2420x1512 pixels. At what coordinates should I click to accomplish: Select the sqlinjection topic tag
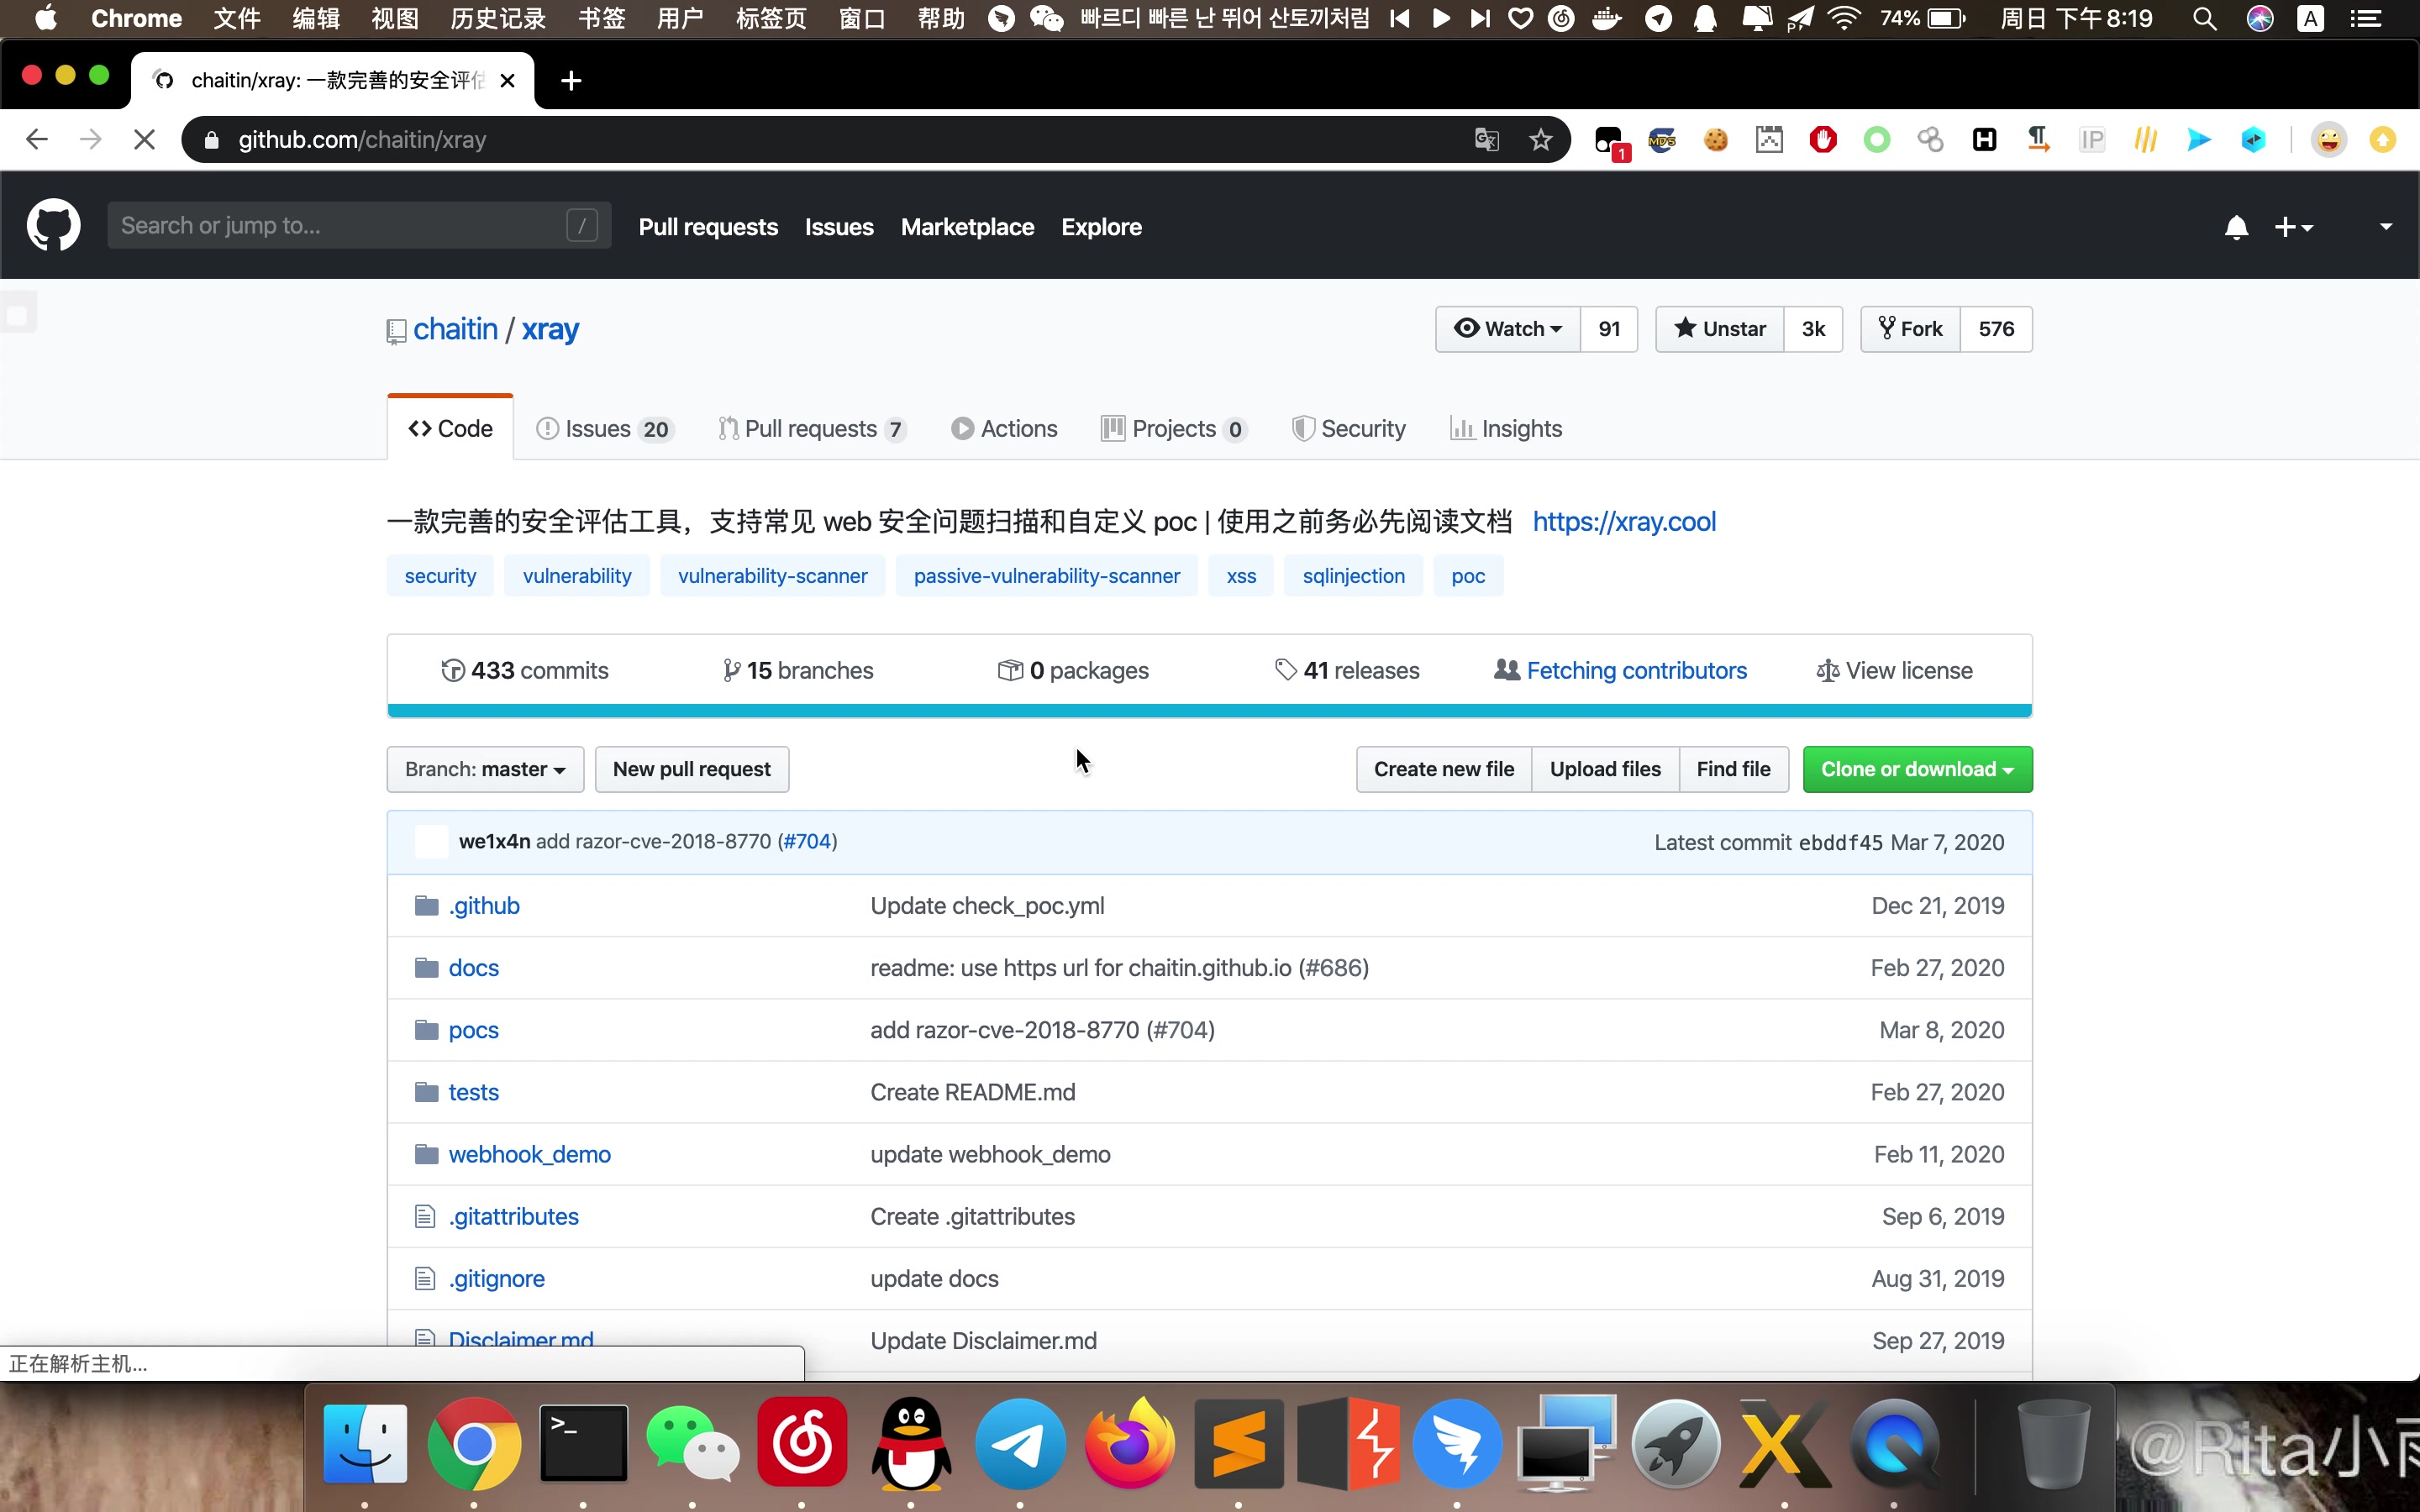tap(1353, 576)
